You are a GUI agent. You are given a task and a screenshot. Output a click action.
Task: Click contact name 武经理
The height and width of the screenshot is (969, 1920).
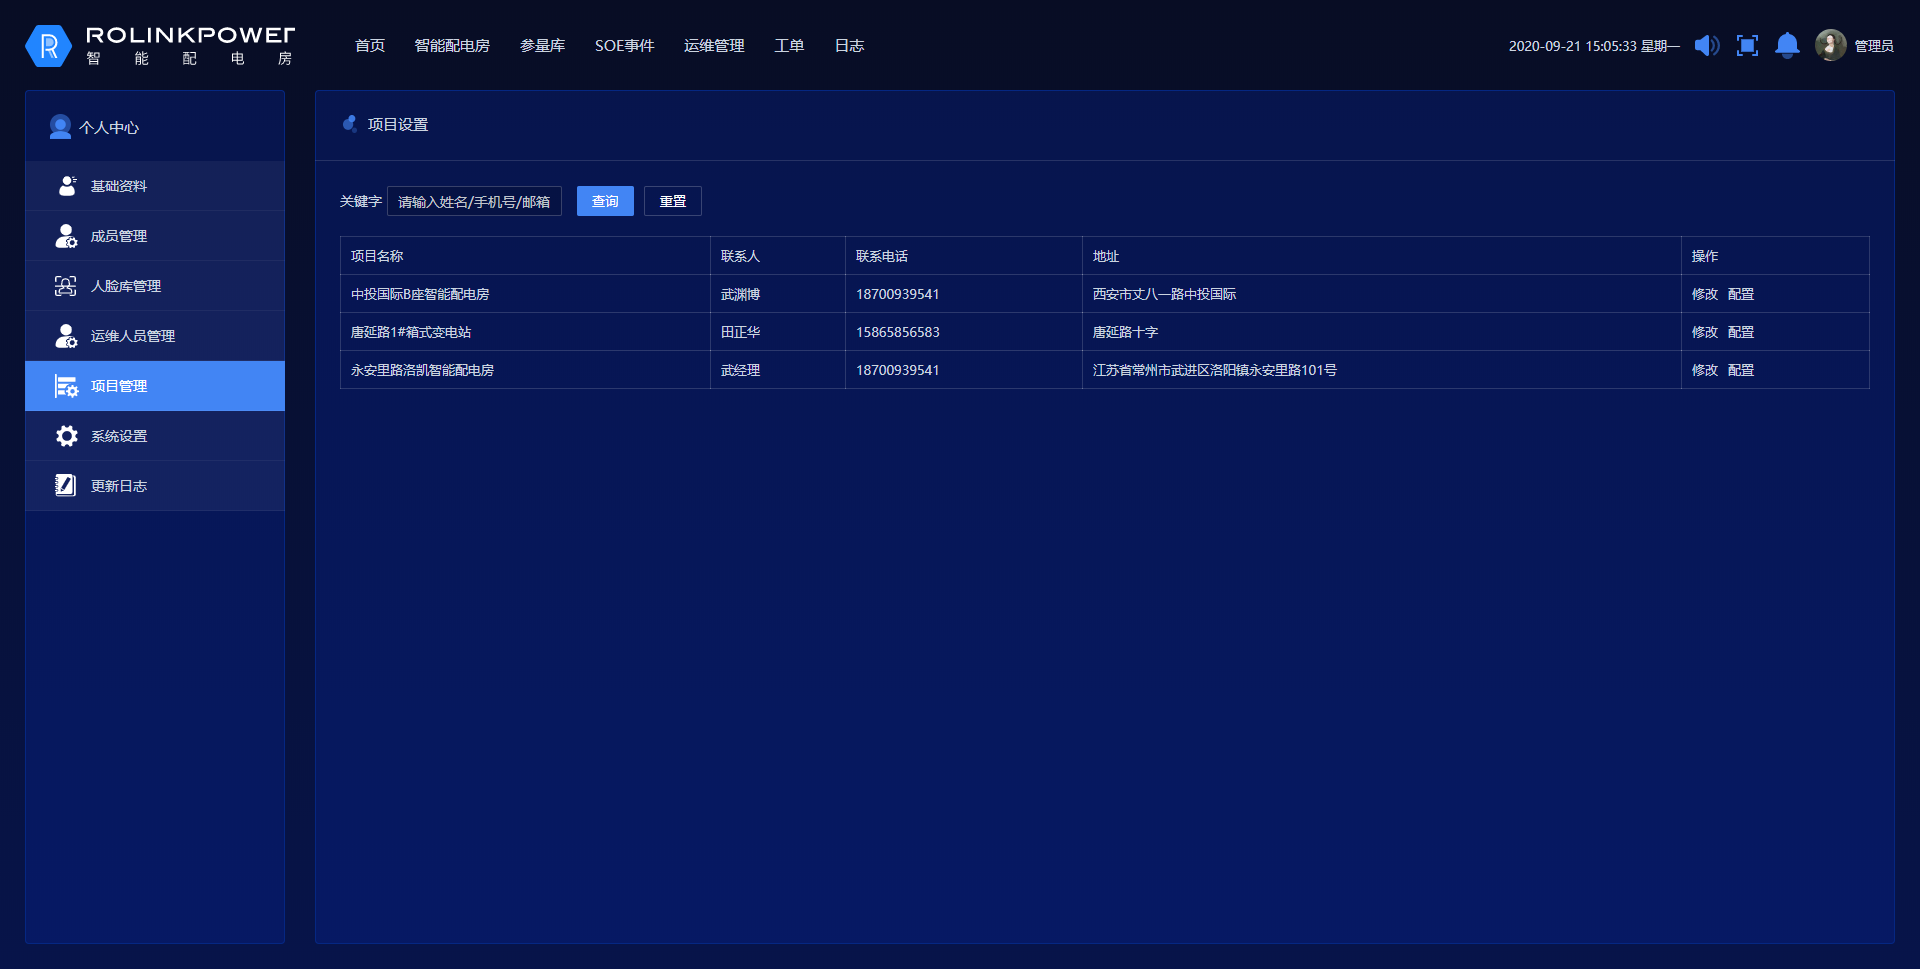740,370
